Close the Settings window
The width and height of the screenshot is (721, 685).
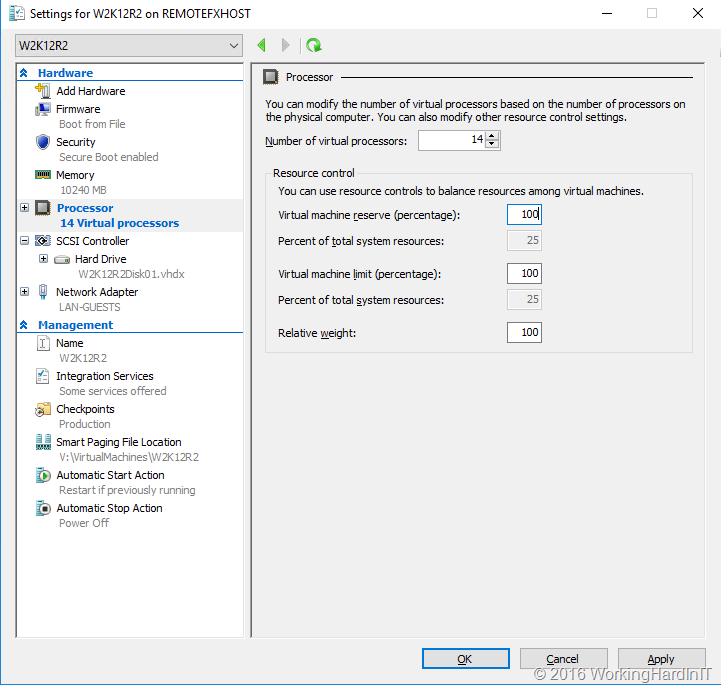[698, 13]
